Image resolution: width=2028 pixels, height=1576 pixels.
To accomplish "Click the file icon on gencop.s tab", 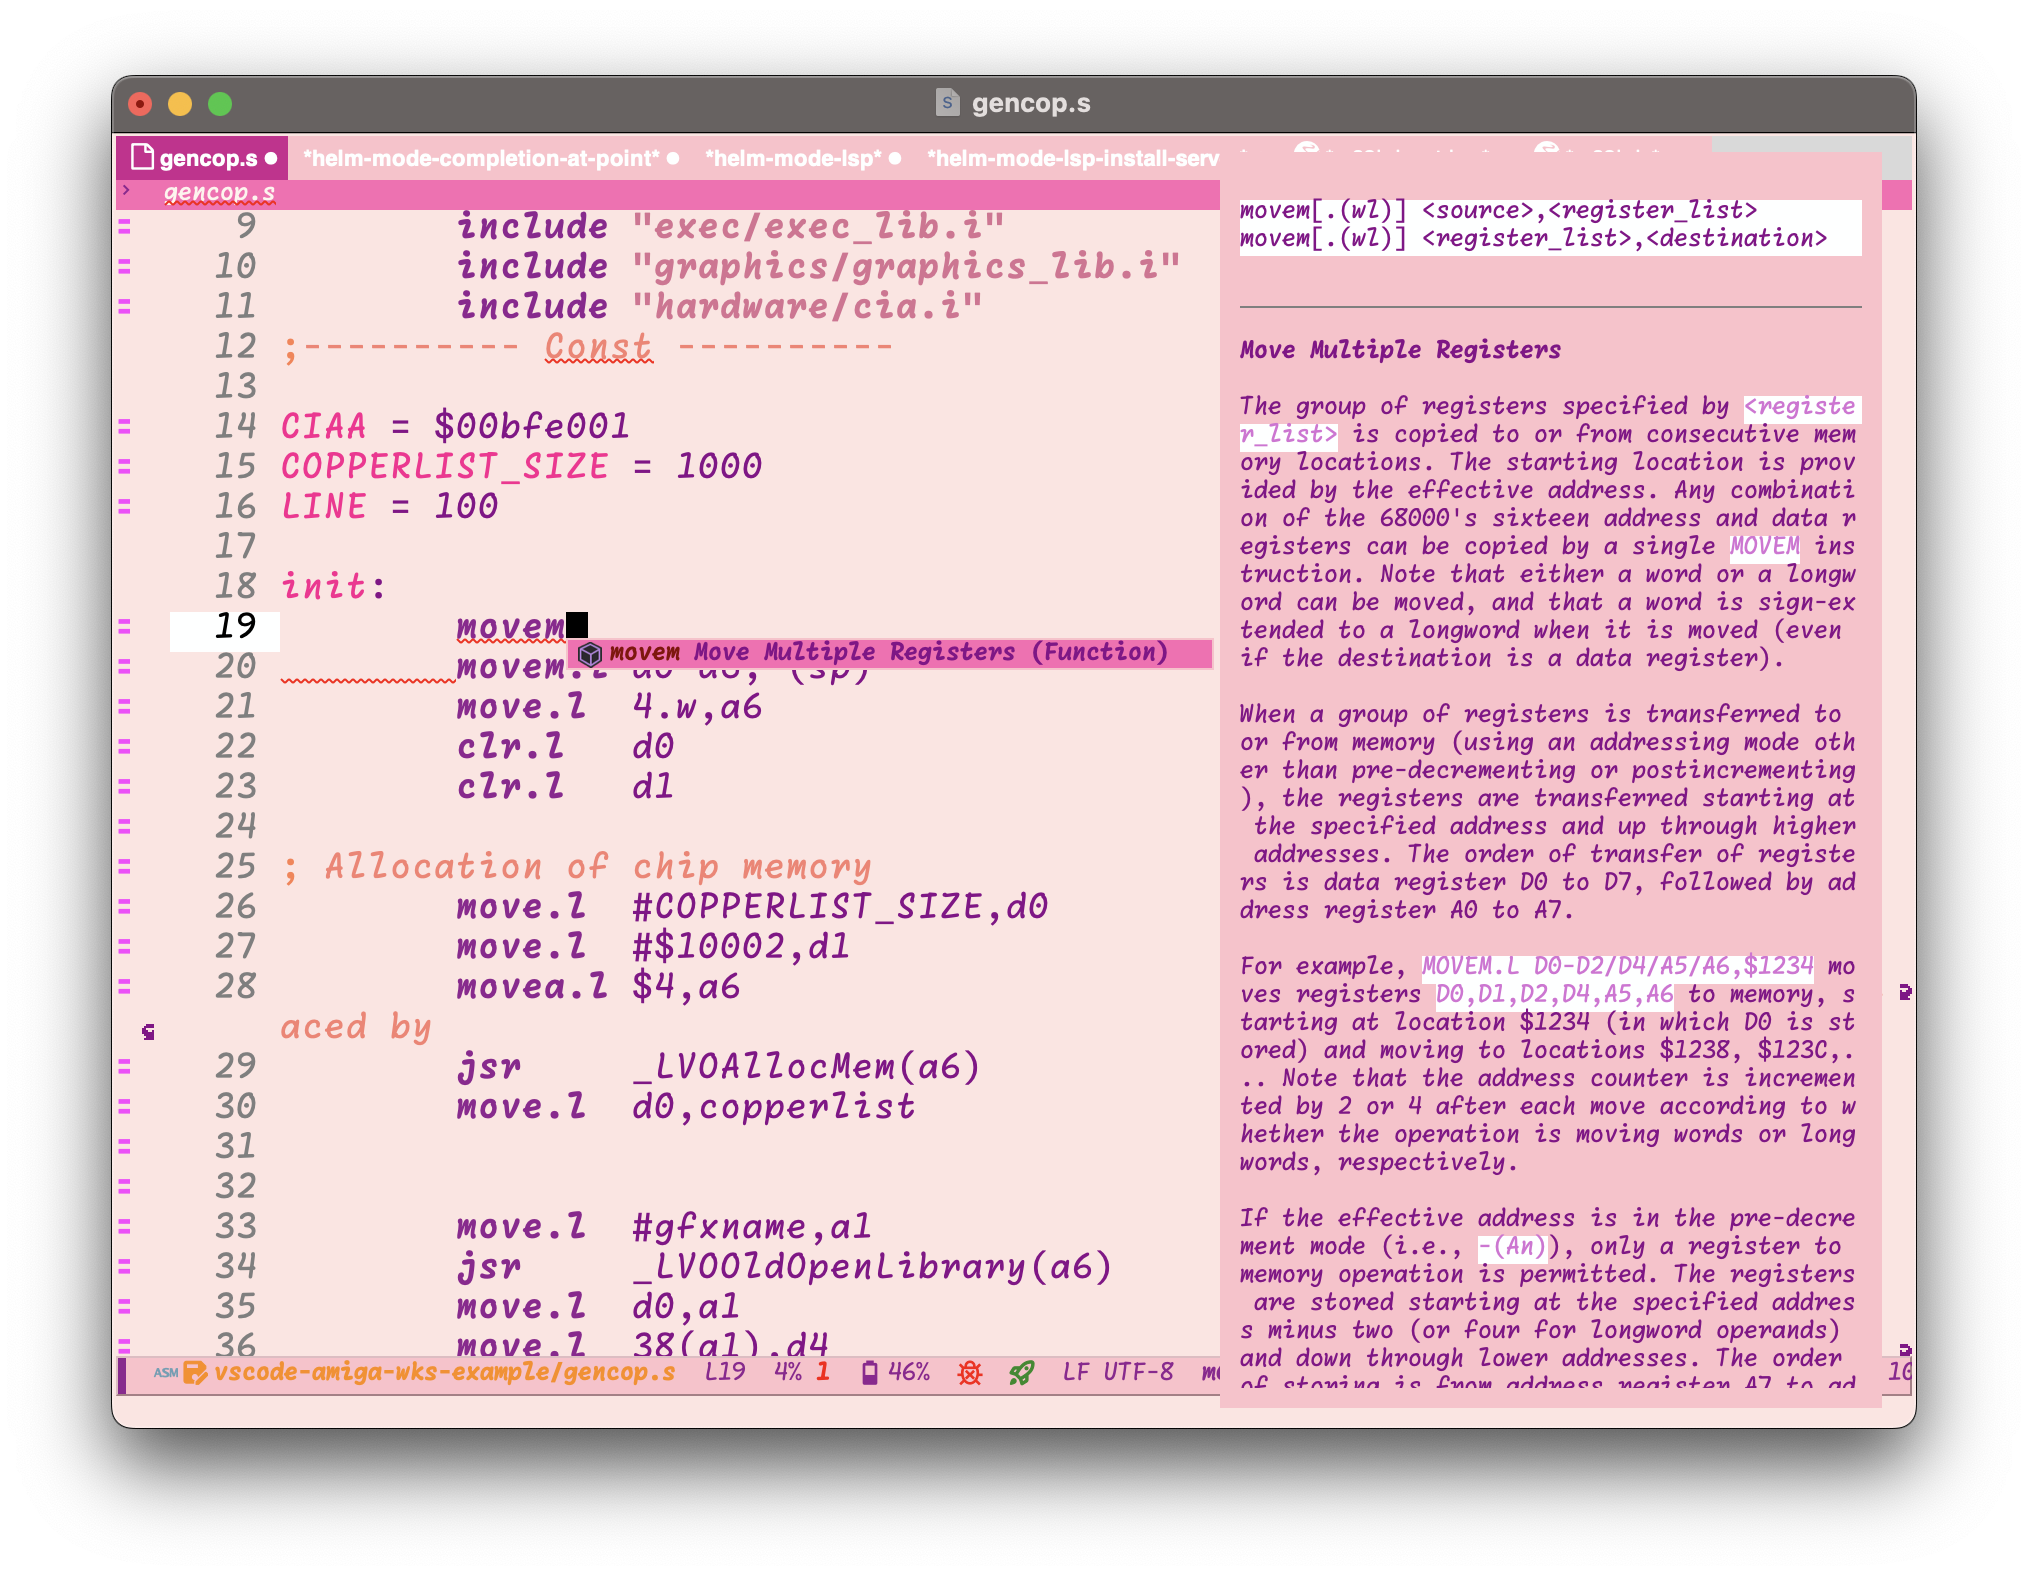I will coord(142,157).
